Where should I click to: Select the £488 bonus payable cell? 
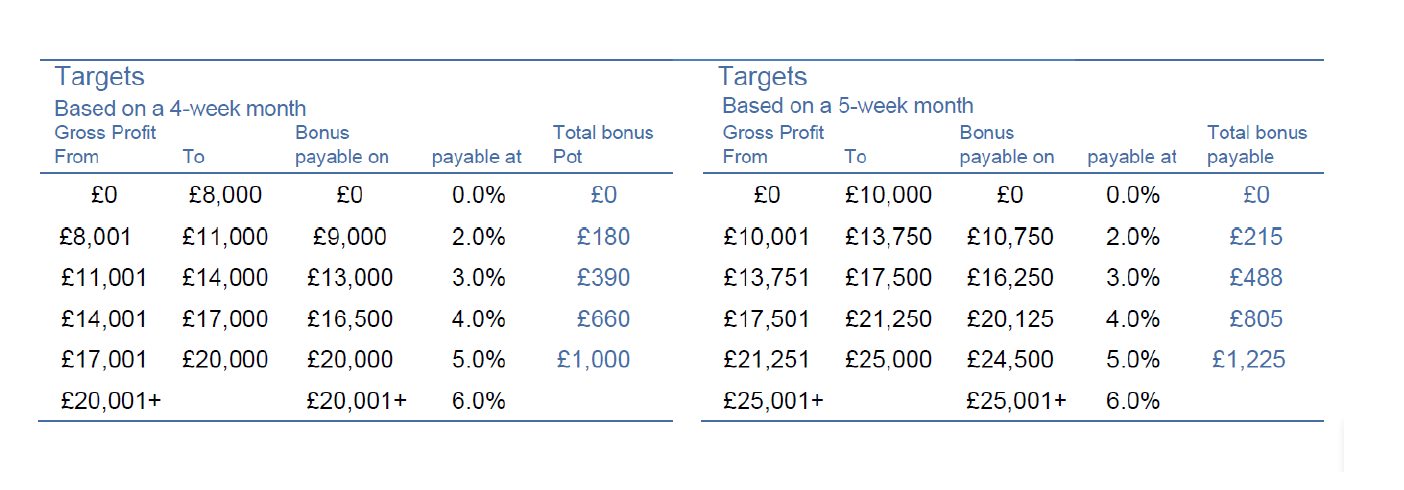coord(1256,278)
